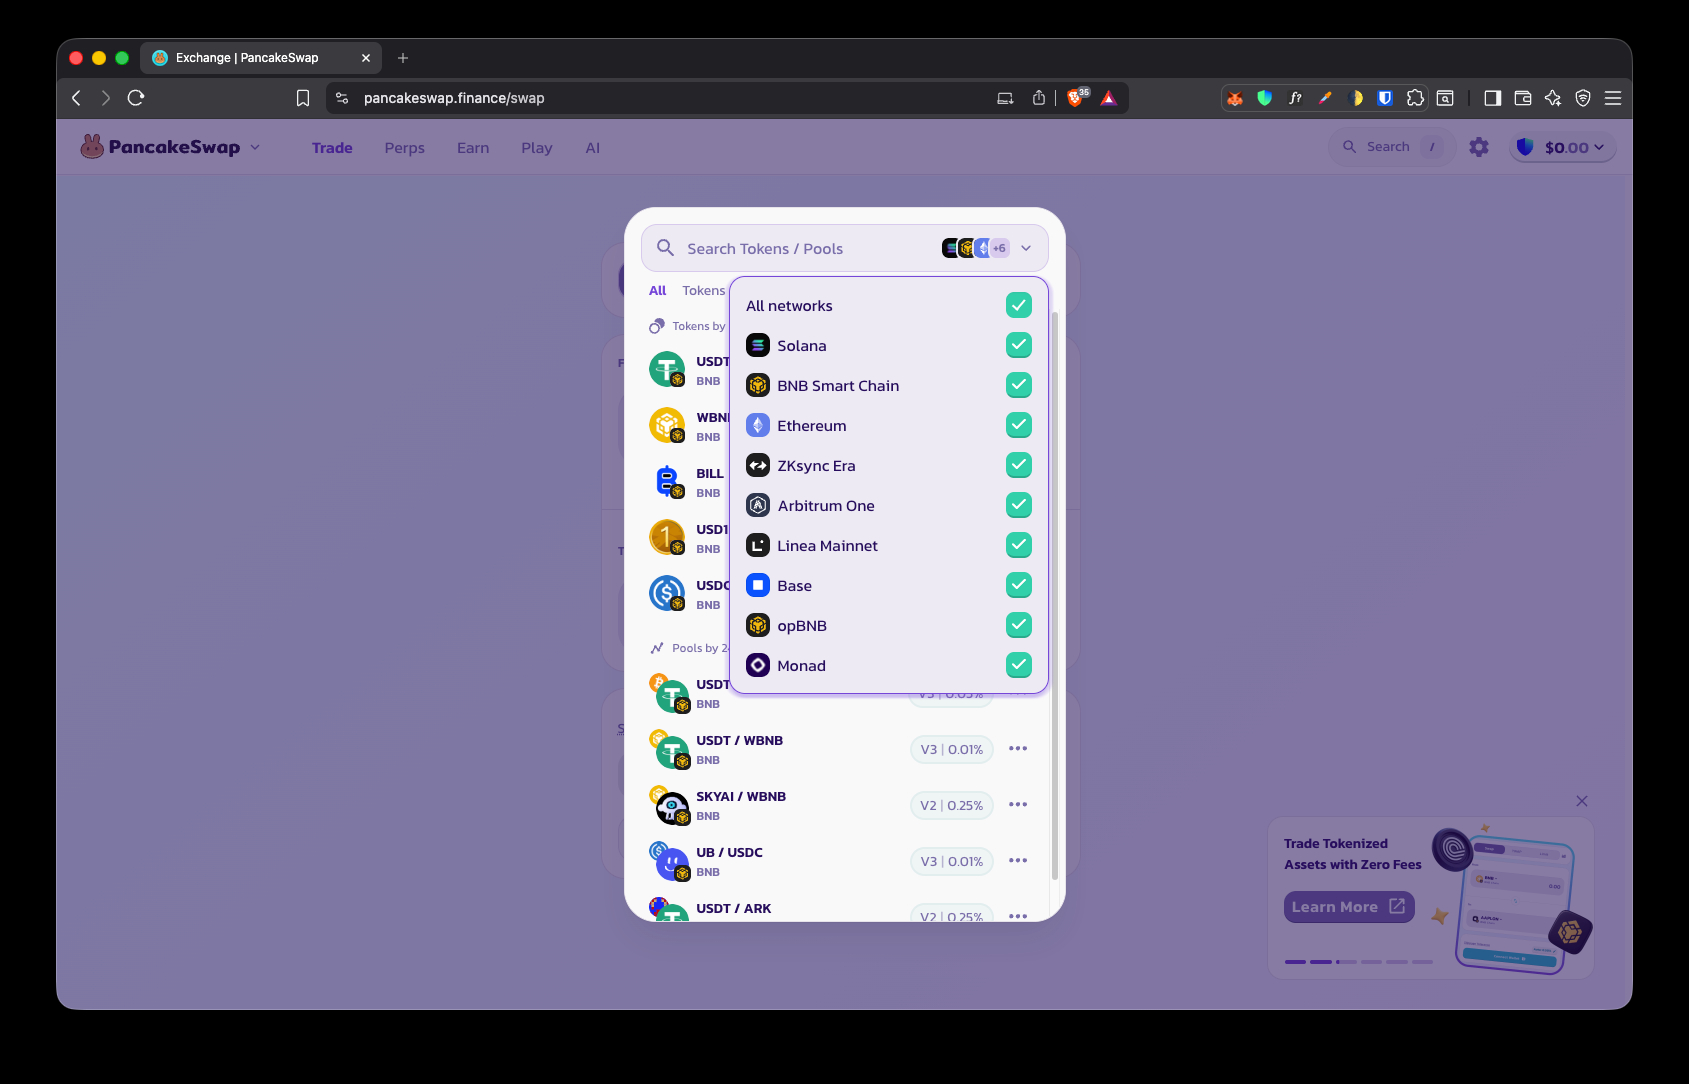This screenshot has height=1084, width=1689.
Task: Open the AI menu
Action: 593,148
